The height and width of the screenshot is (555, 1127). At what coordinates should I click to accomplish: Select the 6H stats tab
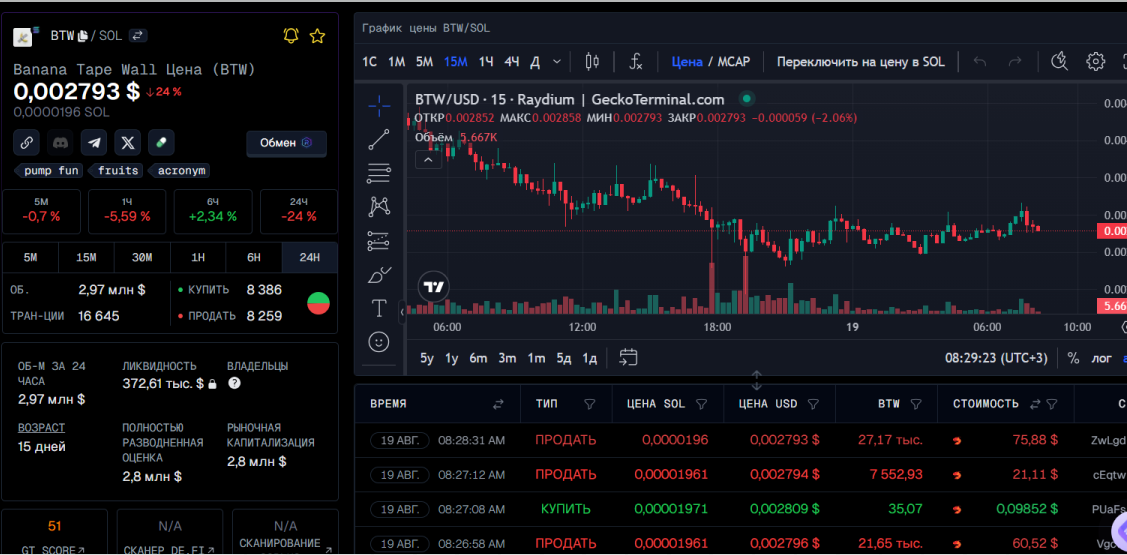(254, 257)
